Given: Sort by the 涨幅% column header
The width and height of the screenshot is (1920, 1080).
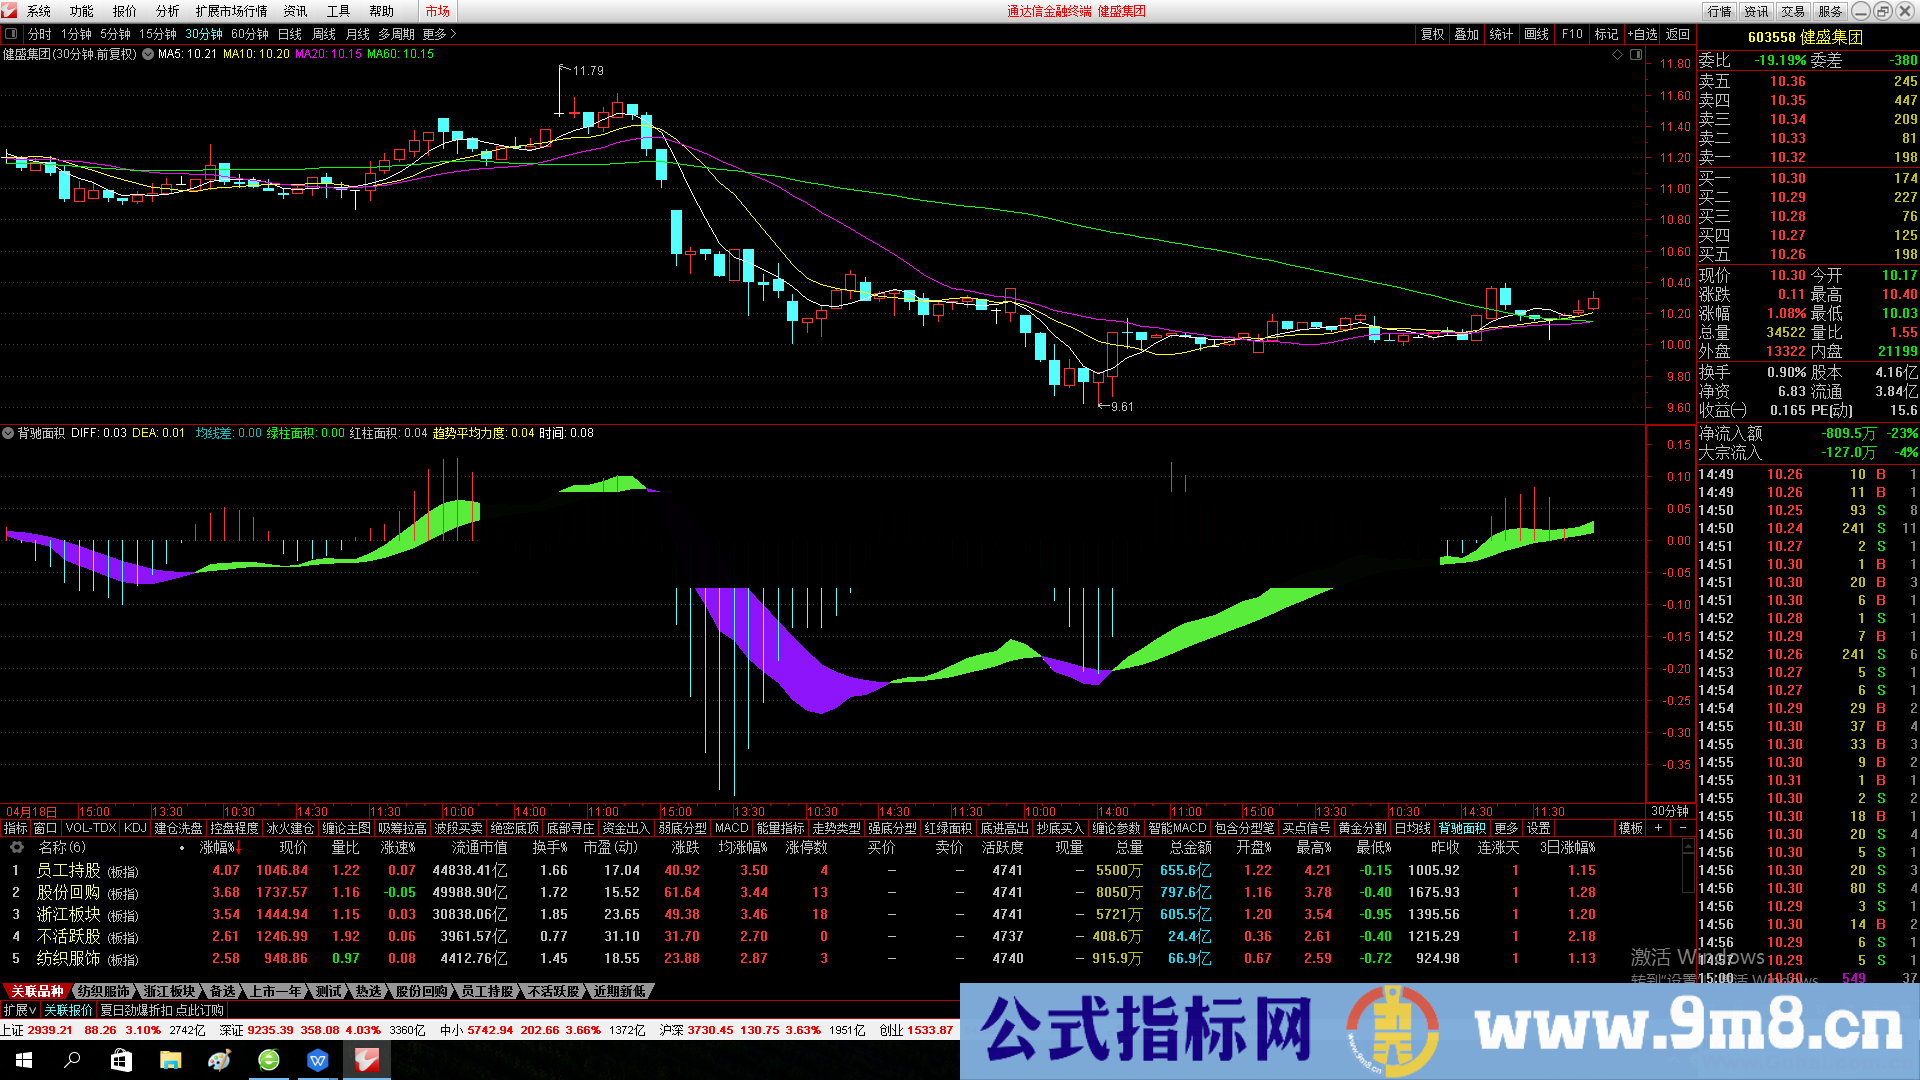Looking at the screenshot, I should click(x=219, y=847).
